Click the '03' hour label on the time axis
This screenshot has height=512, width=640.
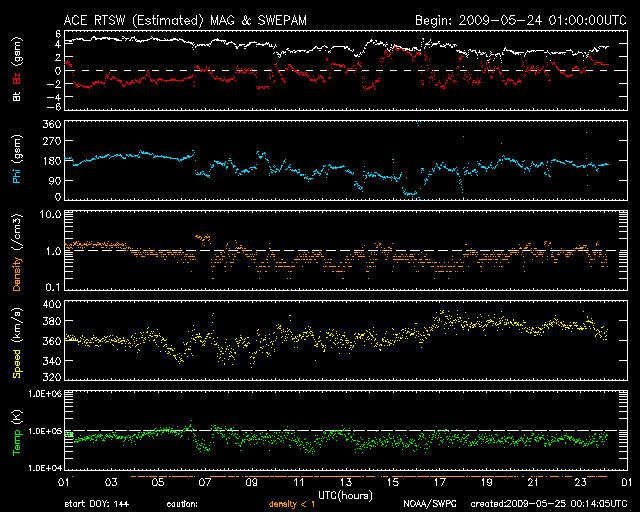coord(111,482)
